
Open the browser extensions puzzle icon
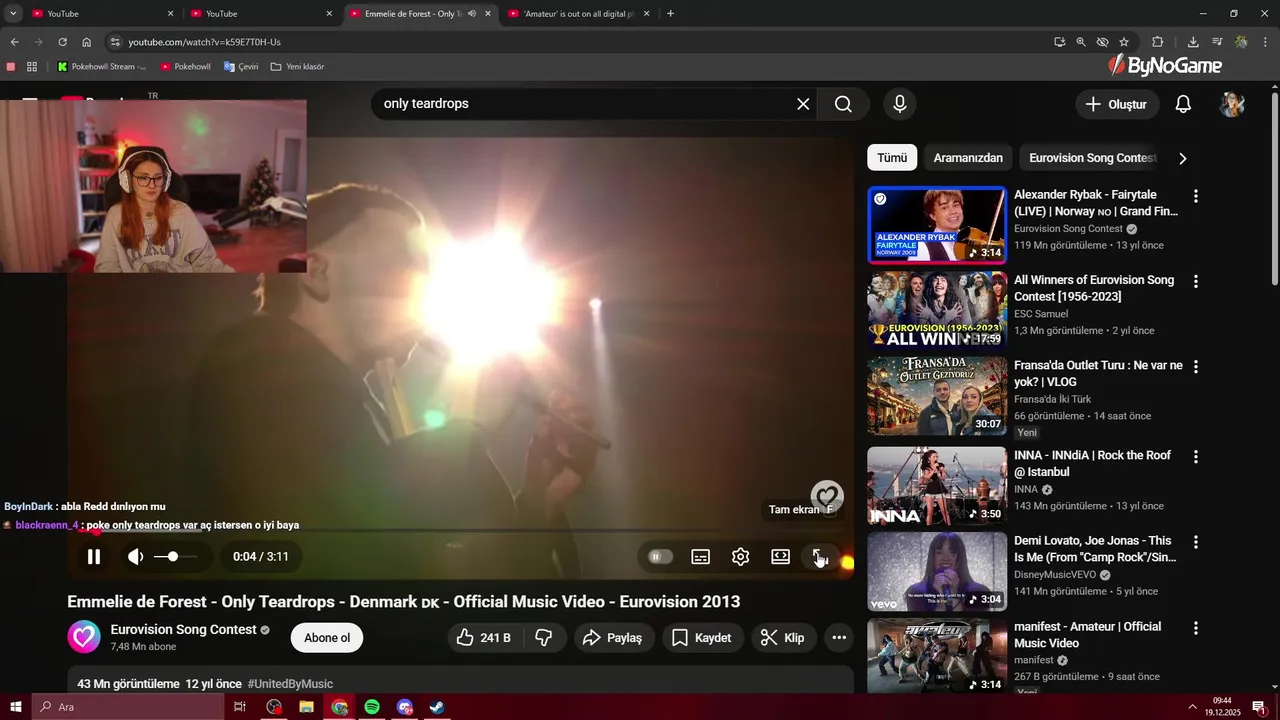pyautogui.click(x=1158, y=42)
